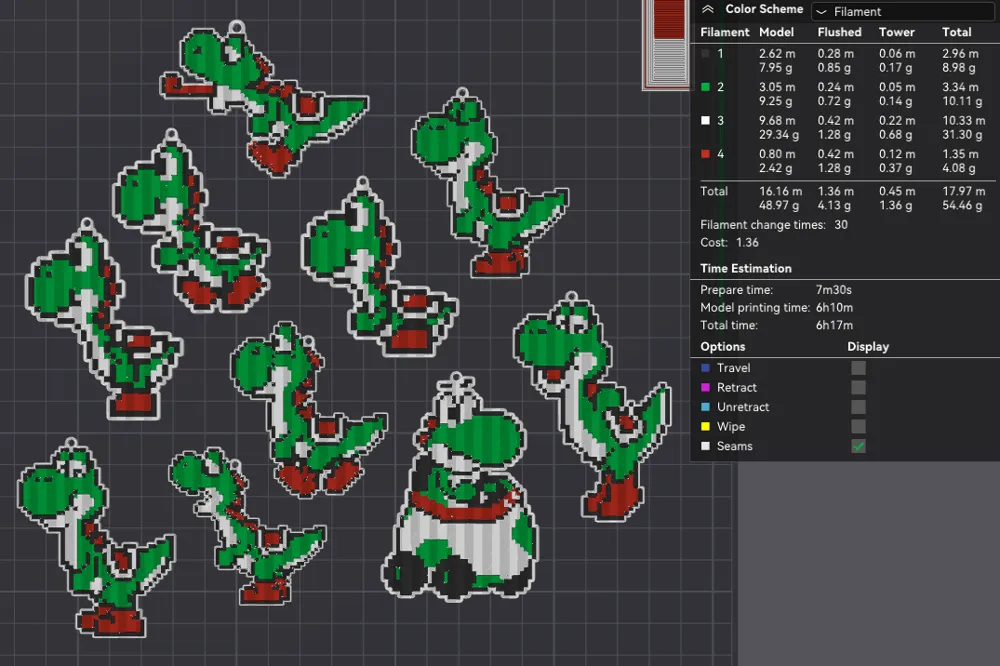The width and height of the screenshot is (1000, 666).
Task: Click the green filament 2 swatch
Action: 705,87
